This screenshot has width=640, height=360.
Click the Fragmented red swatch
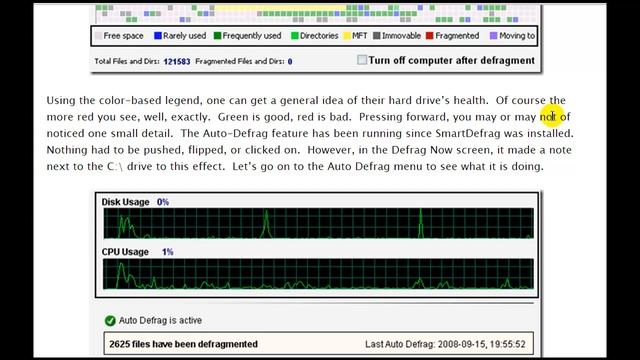(429, 36)
